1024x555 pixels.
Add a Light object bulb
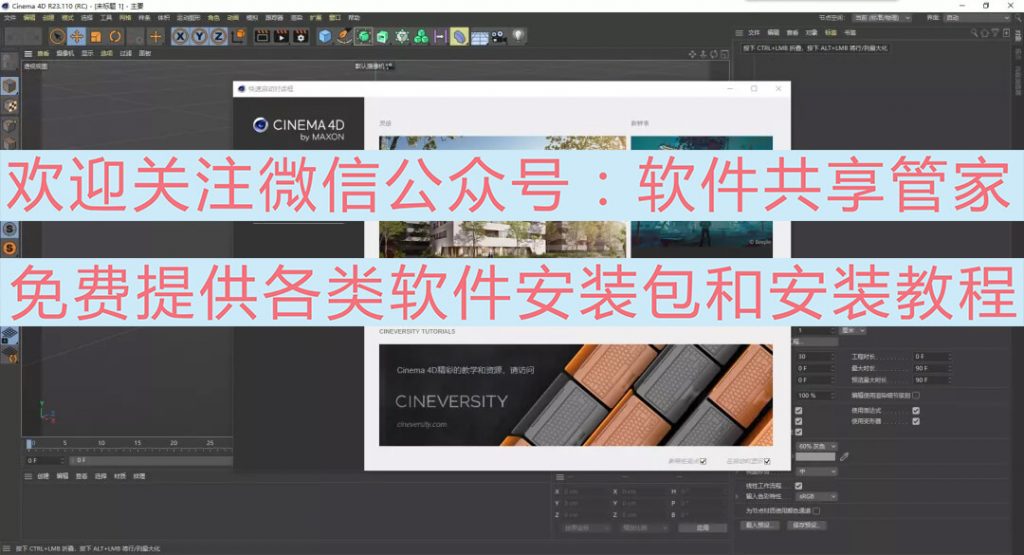click(x=519, y=36)
